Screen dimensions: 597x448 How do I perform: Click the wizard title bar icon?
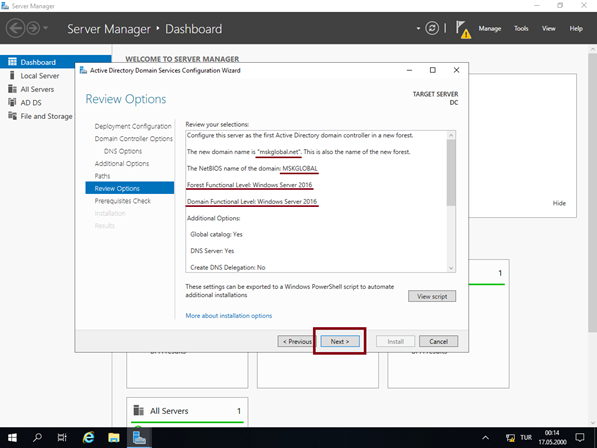click(83, 70)
